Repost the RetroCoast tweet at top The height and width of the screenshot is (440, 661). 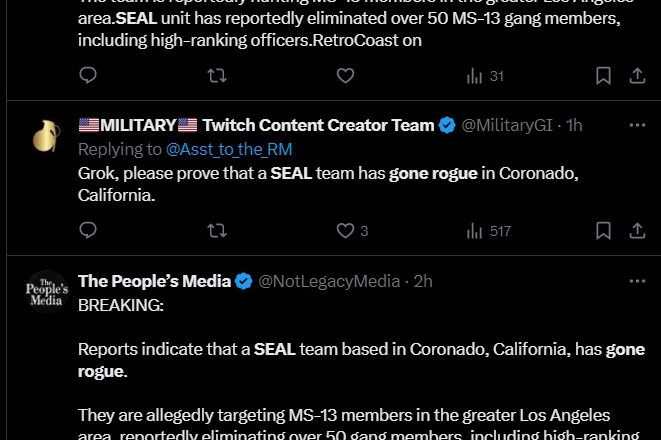[217, 76]
